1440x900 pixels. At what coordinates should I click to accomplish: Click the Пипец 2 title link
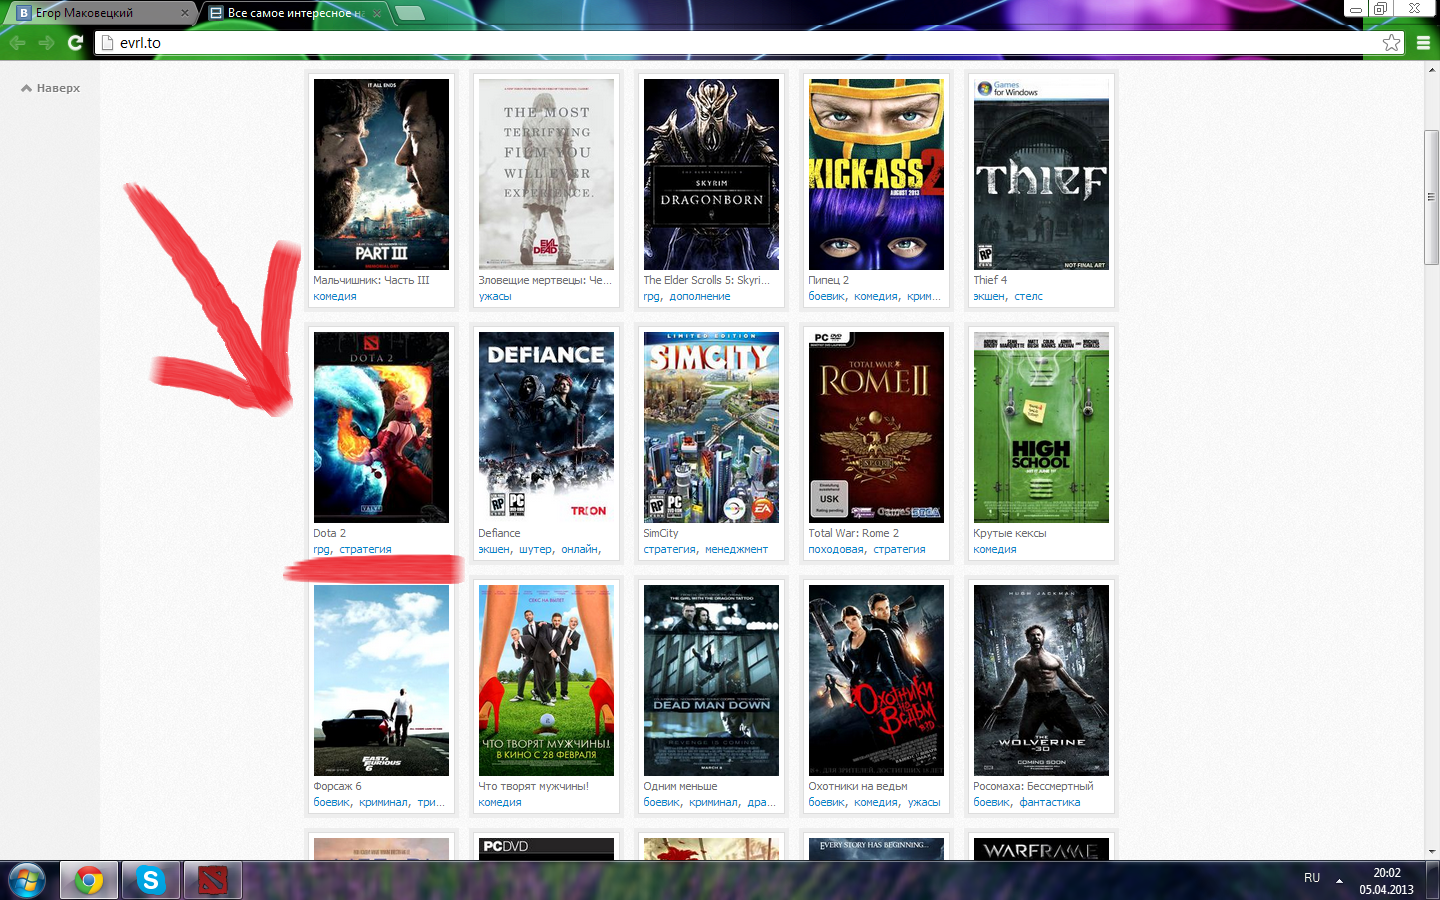pos(828,280)
